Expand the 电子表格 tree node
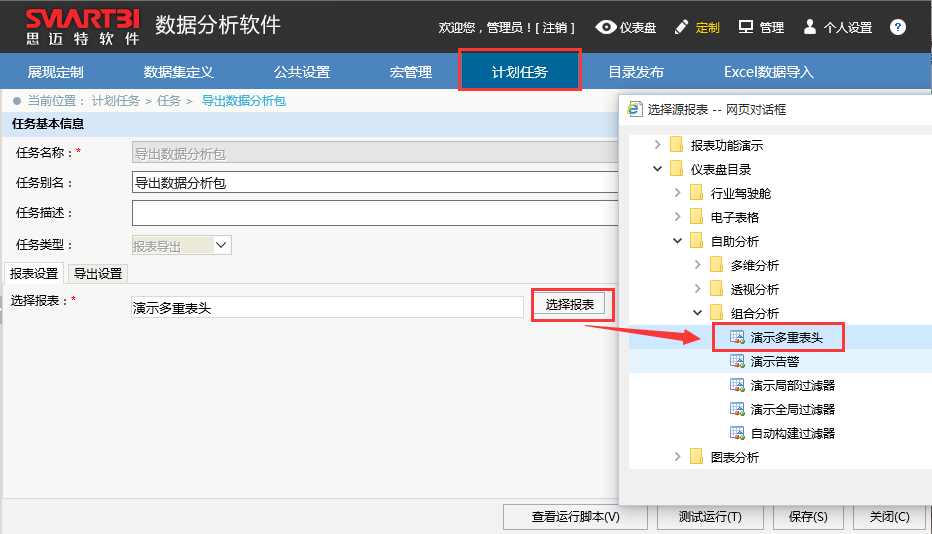This screenshot has width=932, height=534. [x=677, y=217]
